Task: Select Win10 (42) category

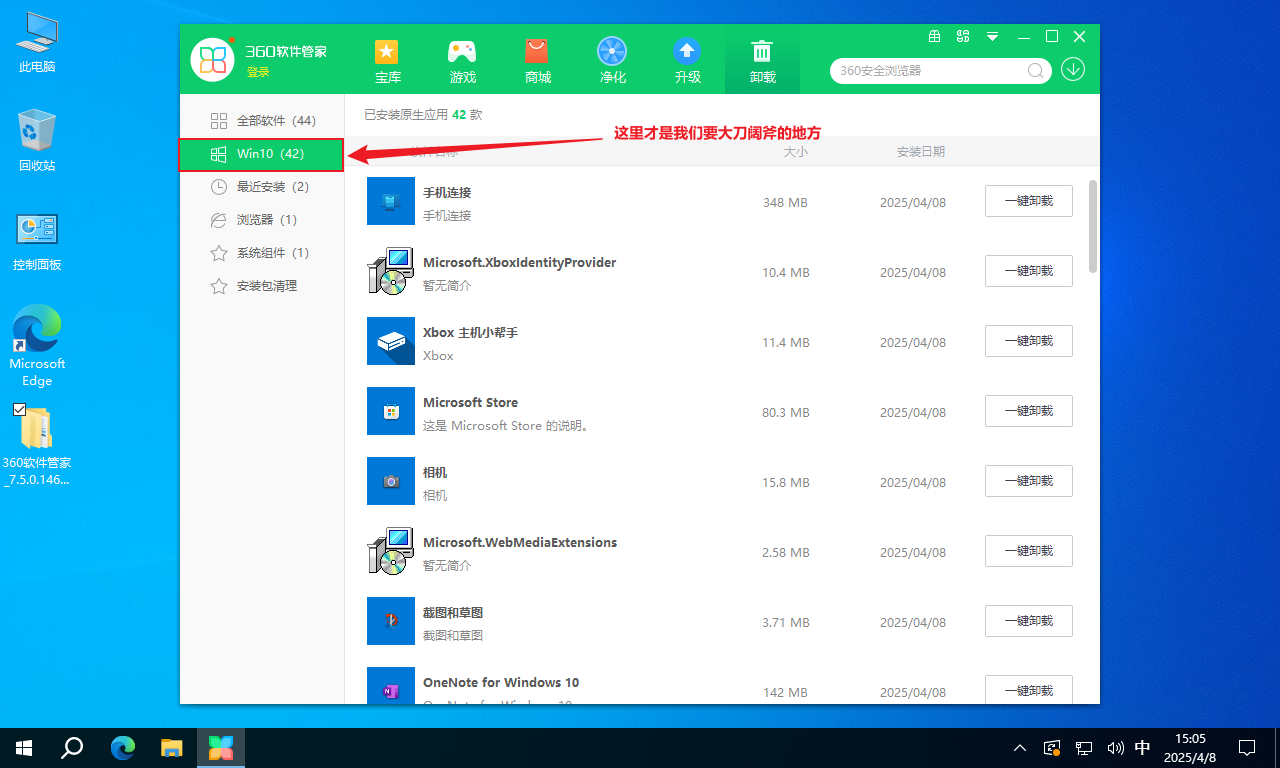Action: point(262,154)
